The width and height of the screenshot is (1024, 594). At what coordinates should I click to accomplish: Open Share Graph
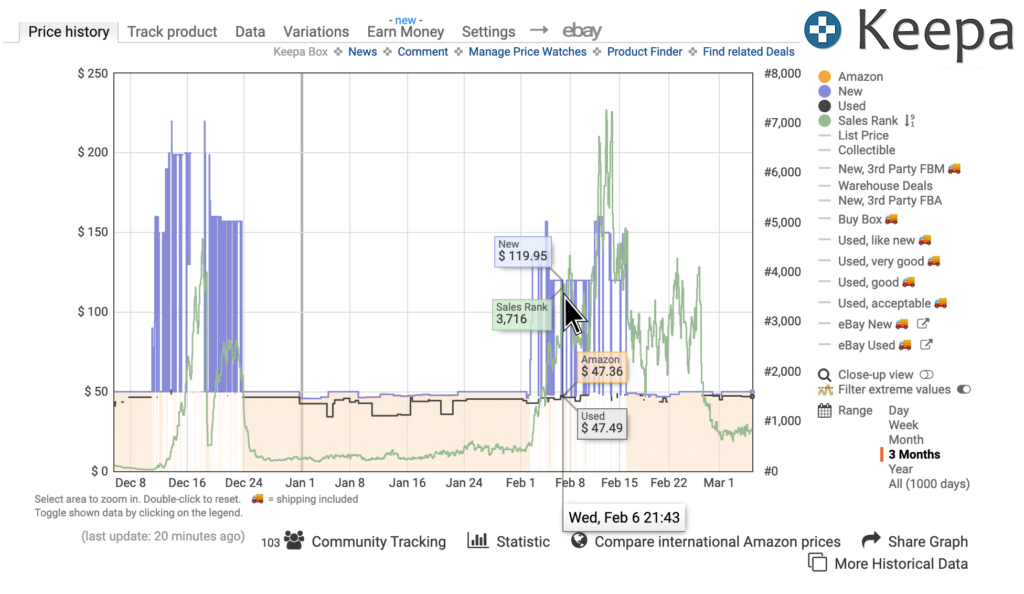927,542
